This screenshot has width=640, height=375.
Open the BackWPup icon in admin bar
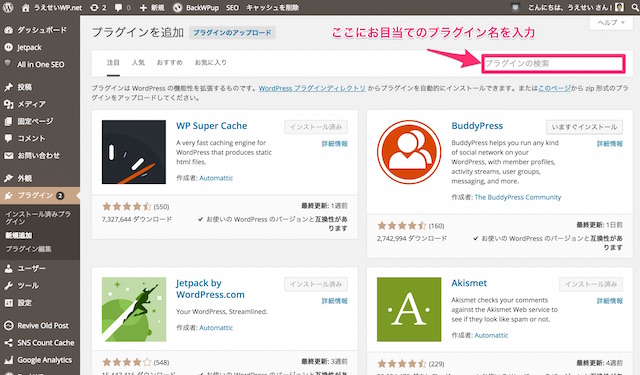coord(177,7)
